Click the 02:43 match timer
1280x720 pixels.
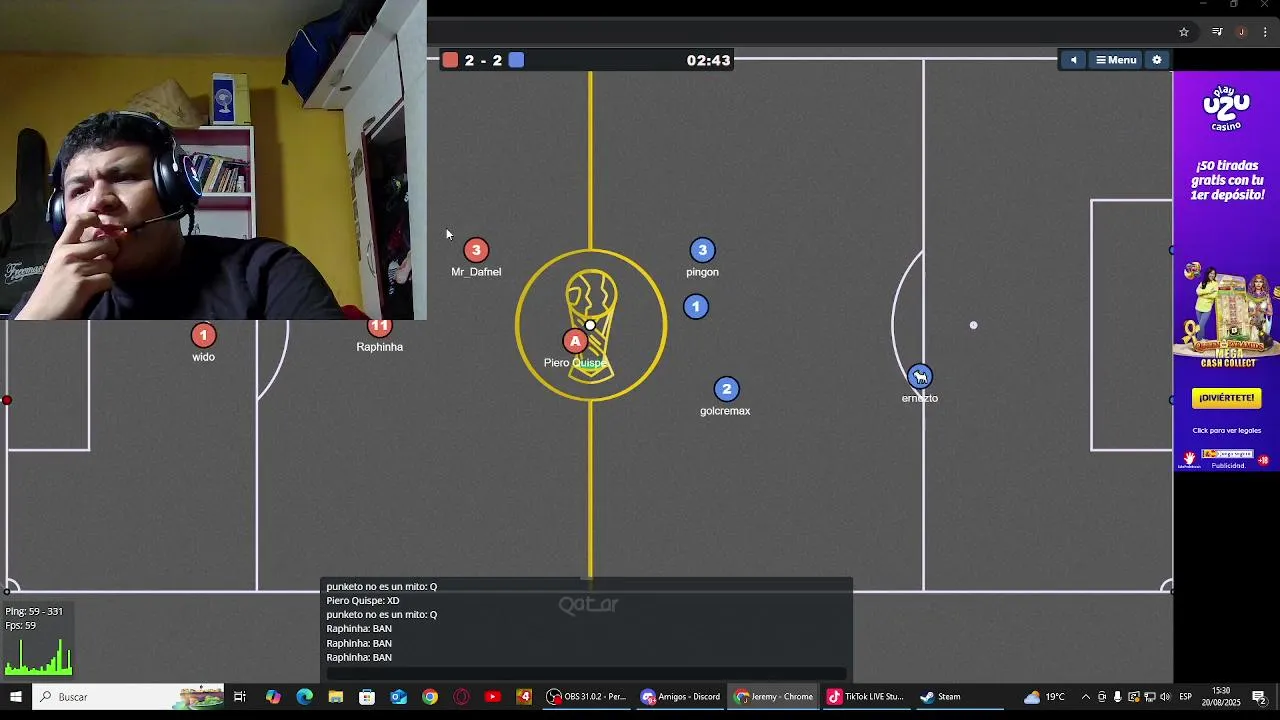(708, 60)
